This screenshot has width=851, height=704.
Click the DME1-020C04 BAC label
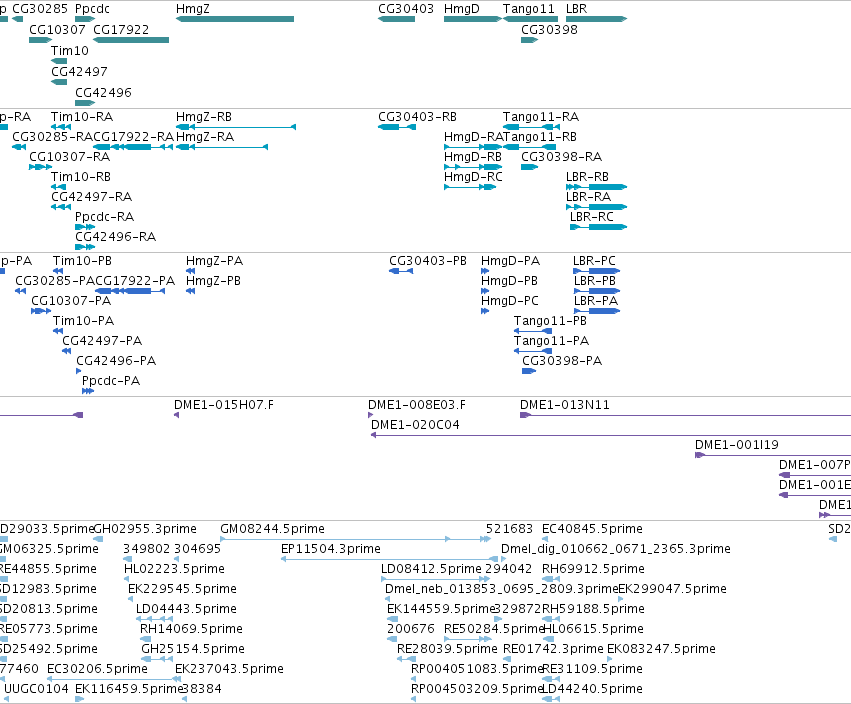pos(415,425)
